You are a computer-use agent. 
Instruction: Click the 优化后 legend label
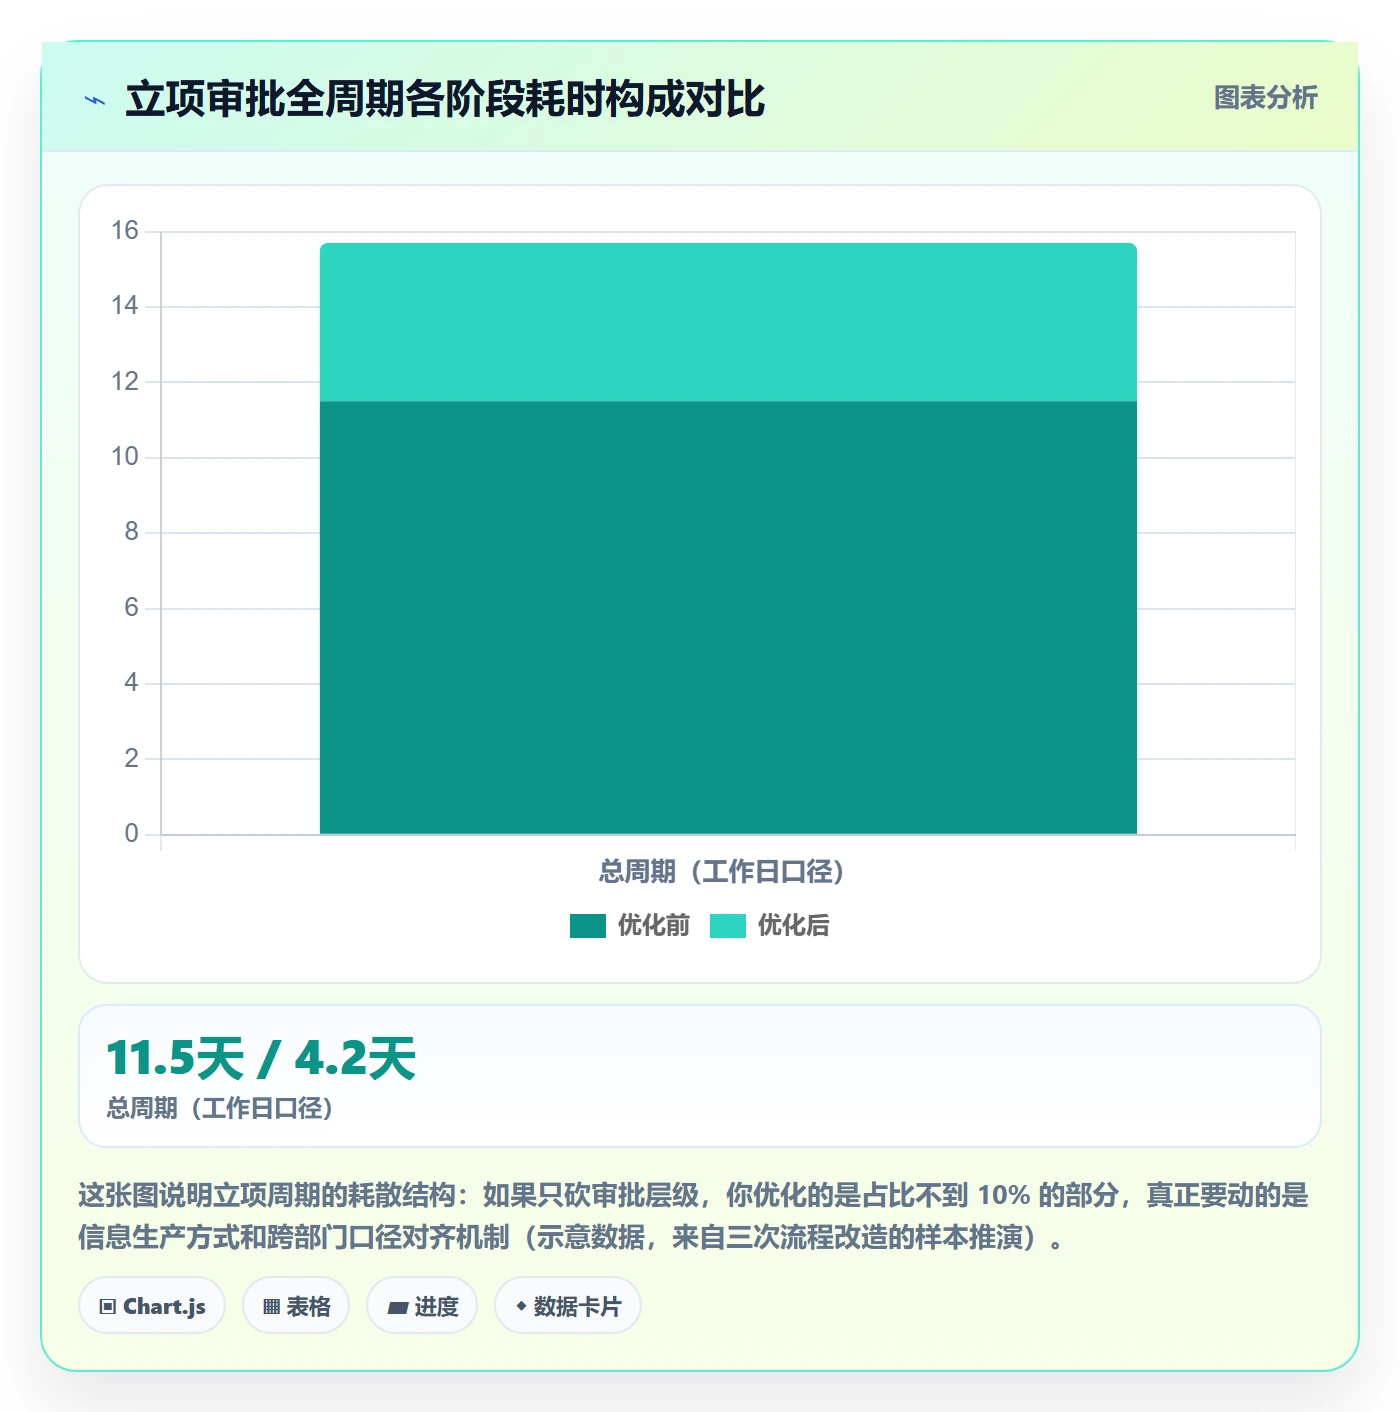point(794,926)
